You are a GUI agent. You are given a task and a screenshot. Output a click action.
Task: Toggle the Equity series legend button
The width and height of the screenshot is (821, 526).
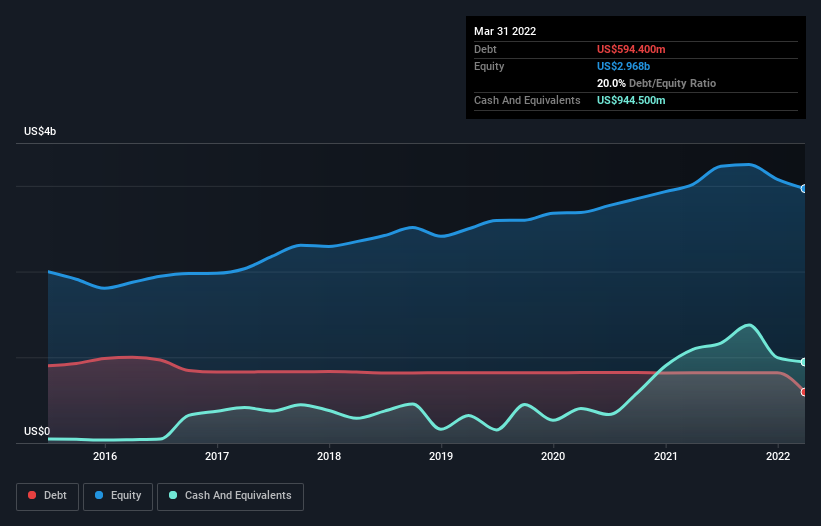click(118, 496)
